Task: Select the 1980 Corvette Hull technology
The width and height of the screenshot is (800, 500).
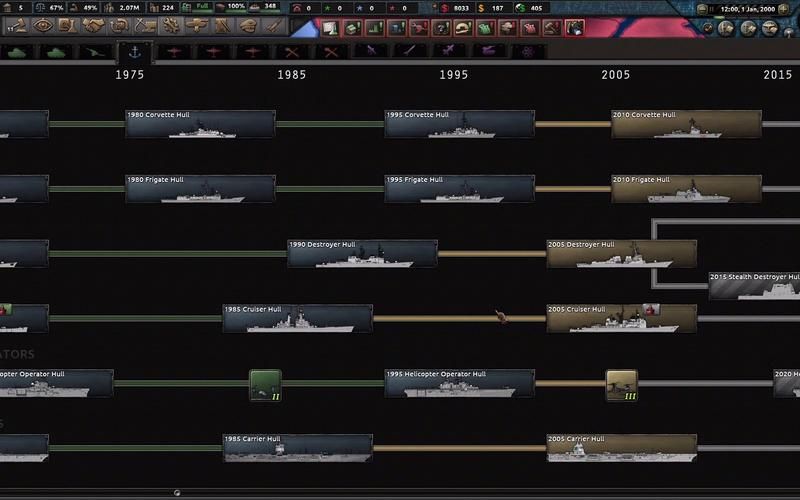Action: 201,124
